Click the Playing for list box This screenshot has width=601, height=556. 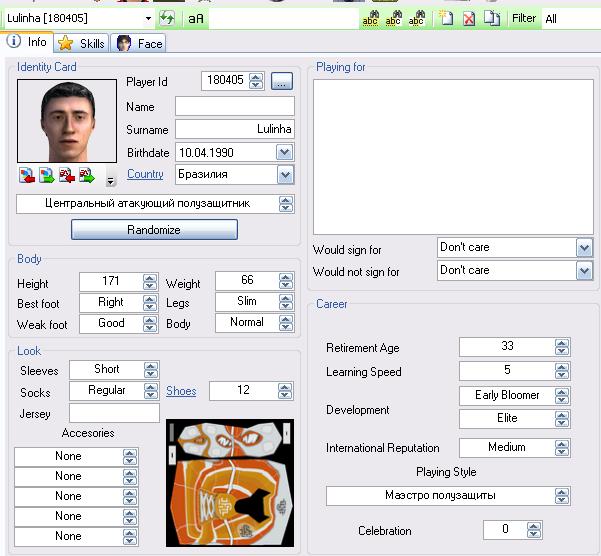(453, 157)
